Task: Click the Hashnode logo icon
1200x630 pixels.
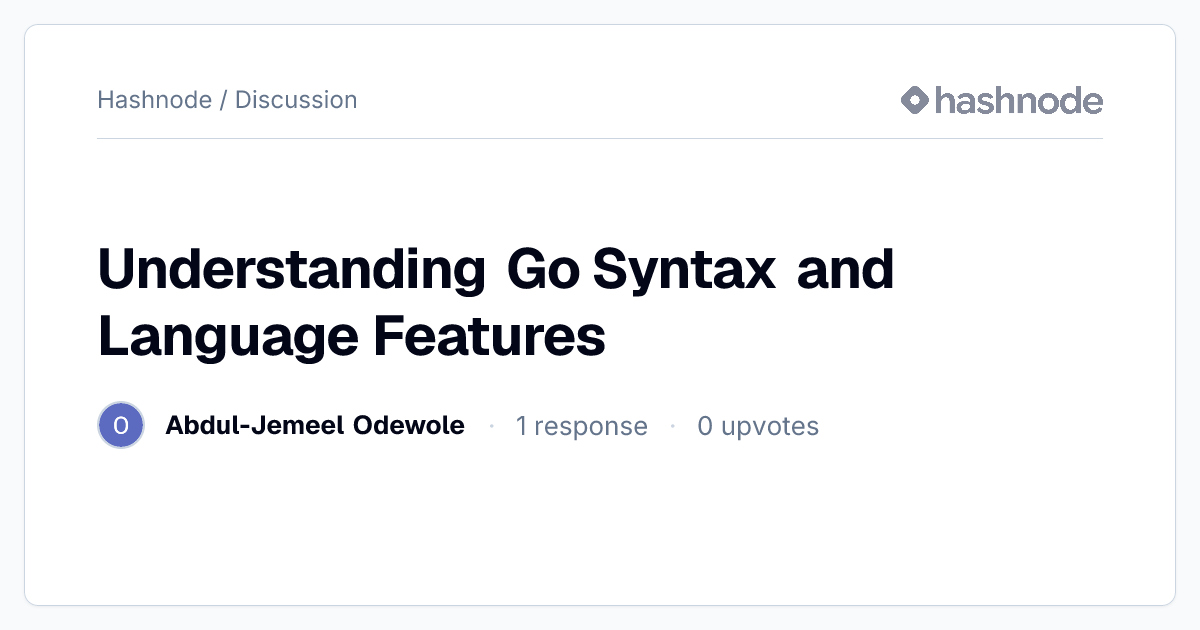Action: tap(915, 100)
